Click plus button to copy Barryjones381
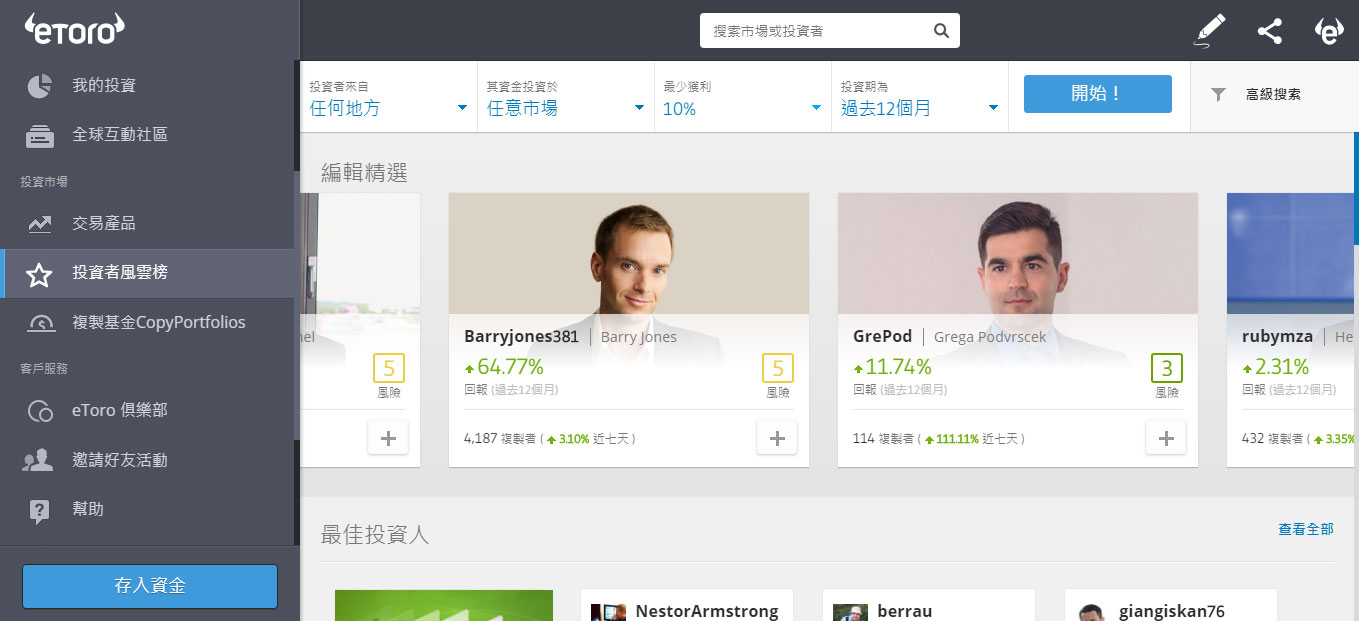 point(776,437)
